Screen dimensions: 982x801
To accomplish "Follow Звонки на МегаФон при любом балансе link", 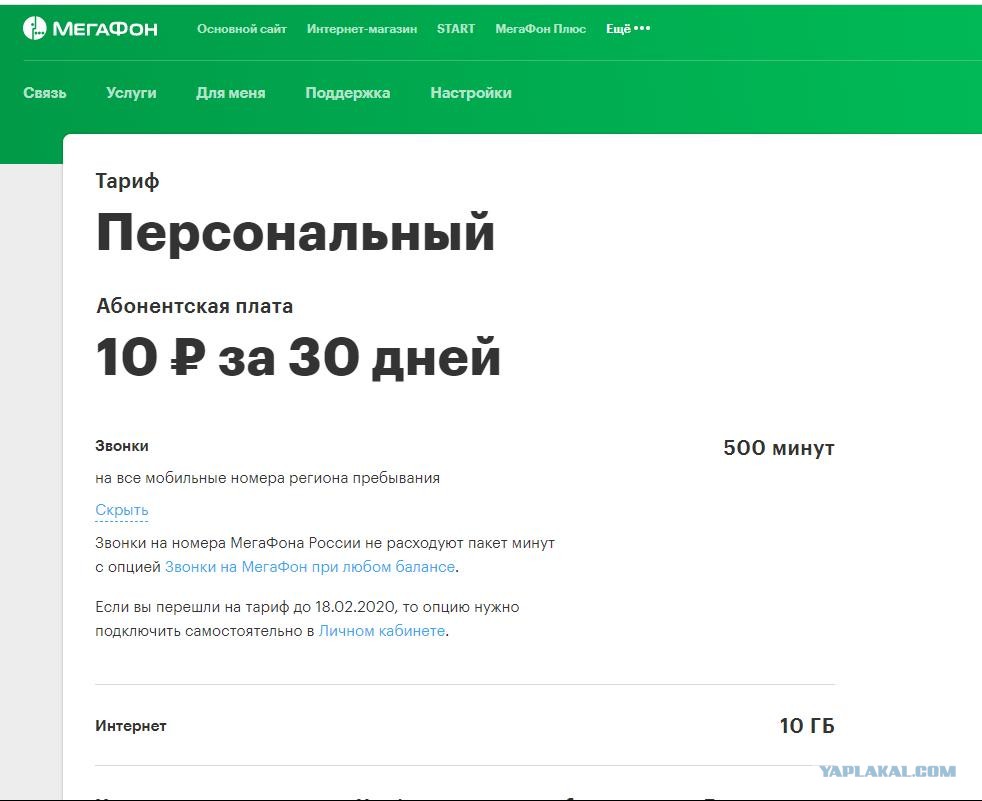I will pyautogui.click(x=310, y=567).
